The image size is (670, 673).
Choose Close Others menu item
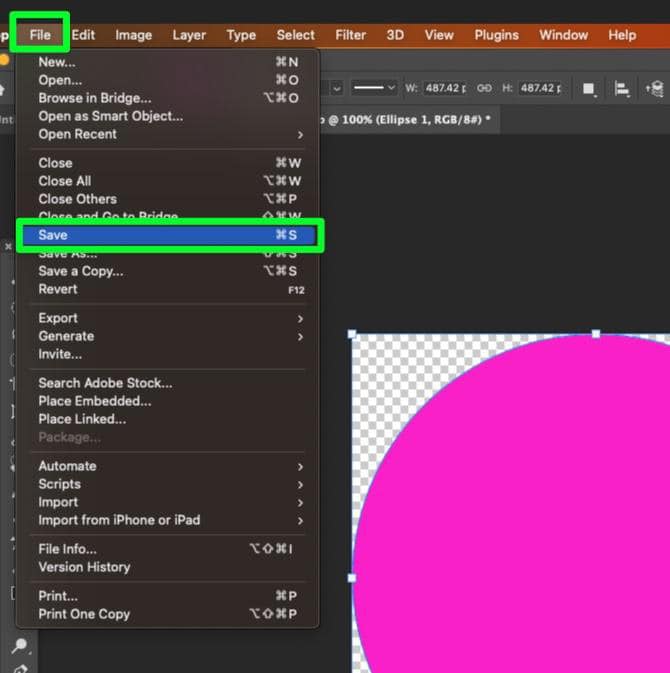[170, 199]
